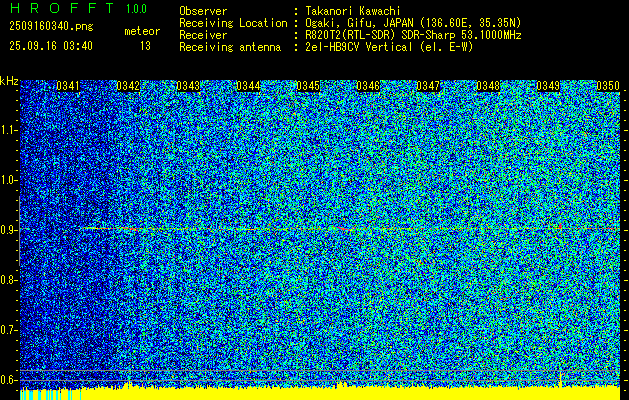This screenshot has width=629, height=400.
Task: Click the 0.7 kHz axis tick label
Action: [7, 330]
